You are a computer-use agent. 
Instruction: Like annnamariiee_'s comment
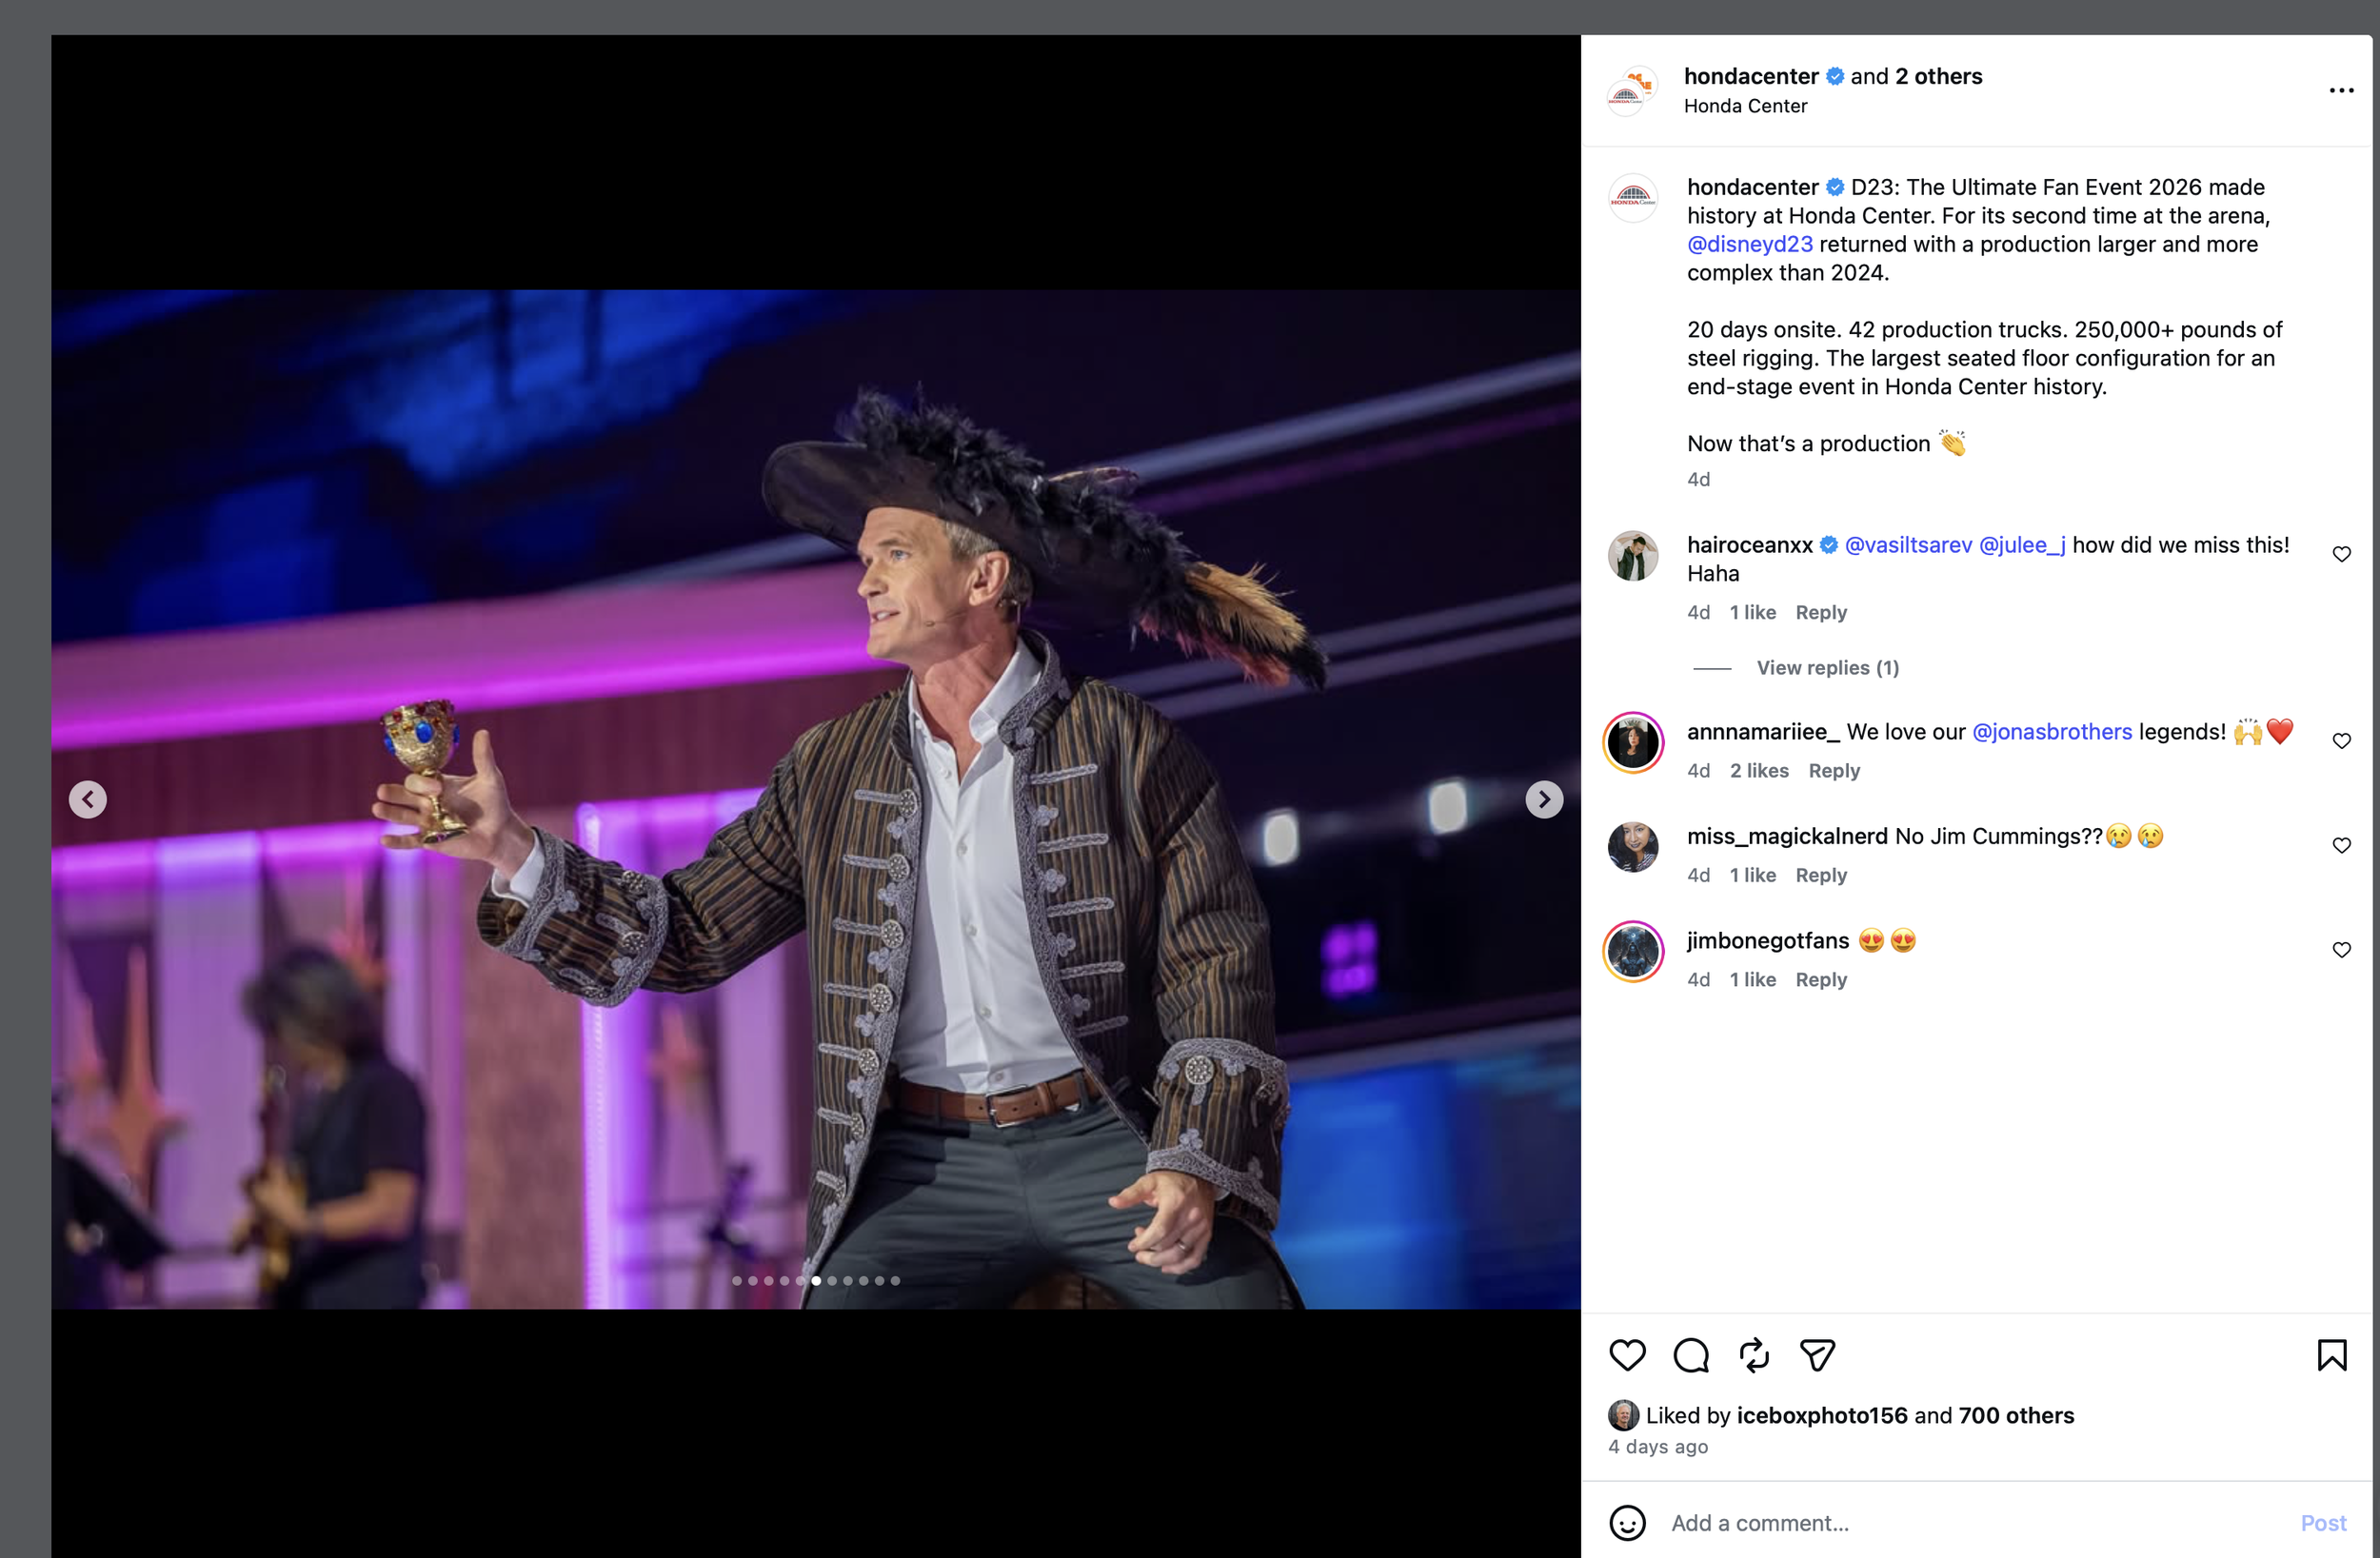(2341, 741)
